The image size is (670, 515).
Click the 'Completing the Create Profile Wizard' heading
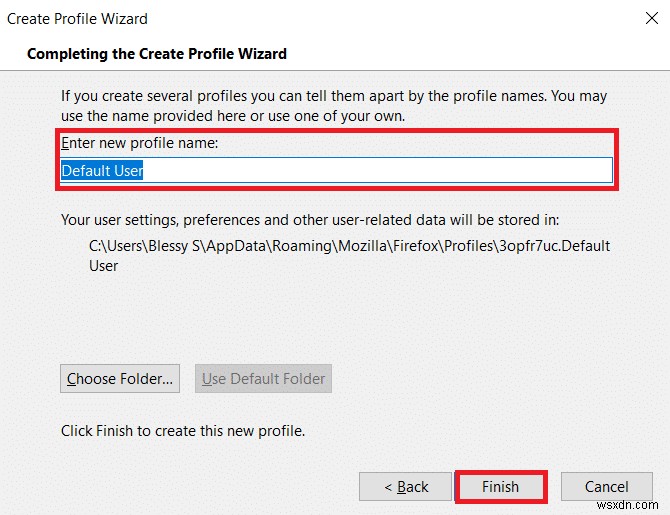coord(158,53)
